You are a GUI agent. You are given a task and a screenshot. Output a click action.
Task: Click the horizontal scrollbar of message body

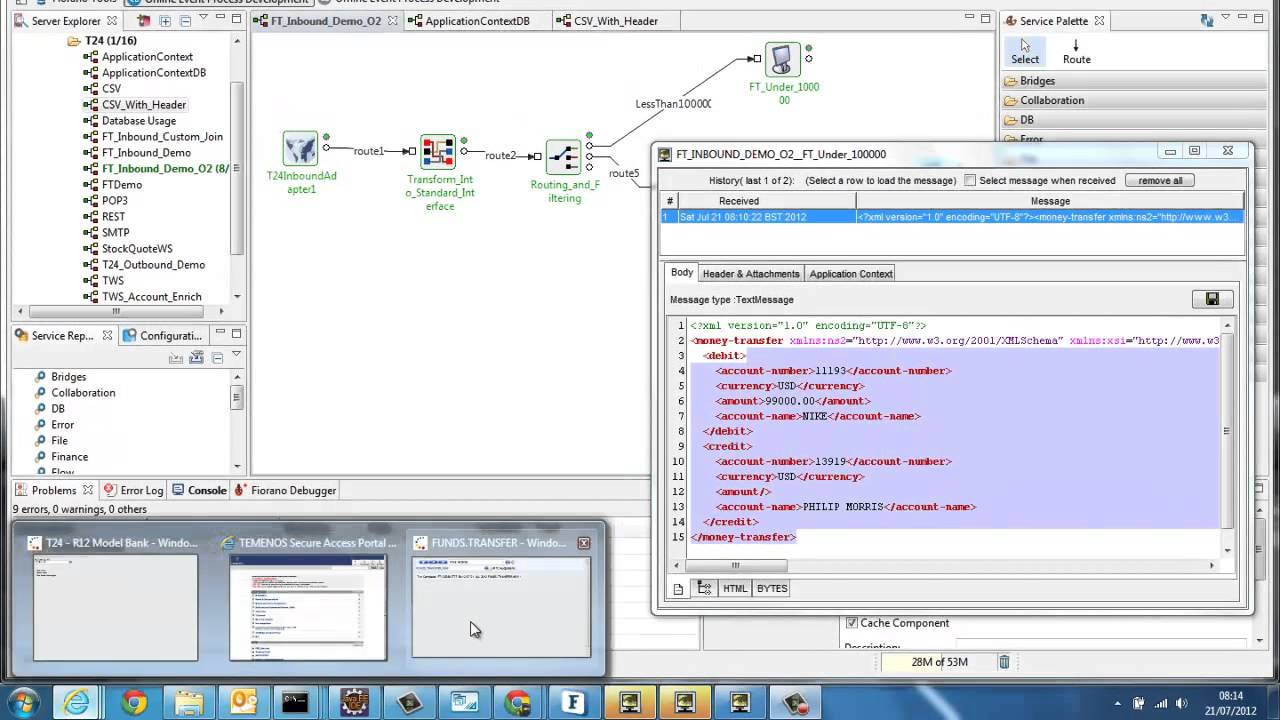click(736, 565)
